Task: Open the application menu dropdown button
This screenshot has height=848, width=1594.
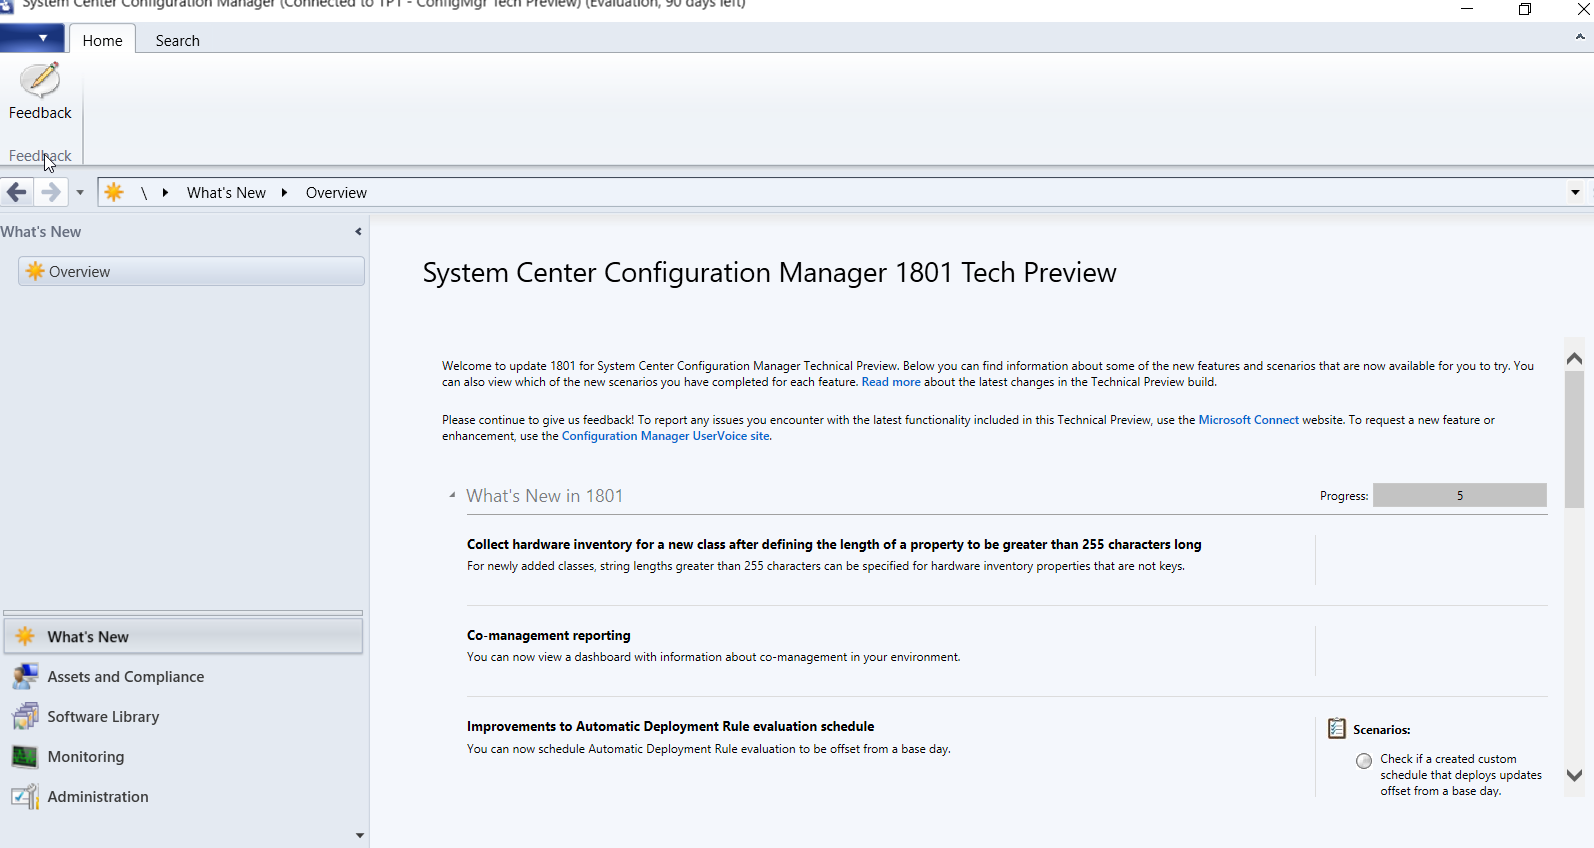Action: [32, 39]
